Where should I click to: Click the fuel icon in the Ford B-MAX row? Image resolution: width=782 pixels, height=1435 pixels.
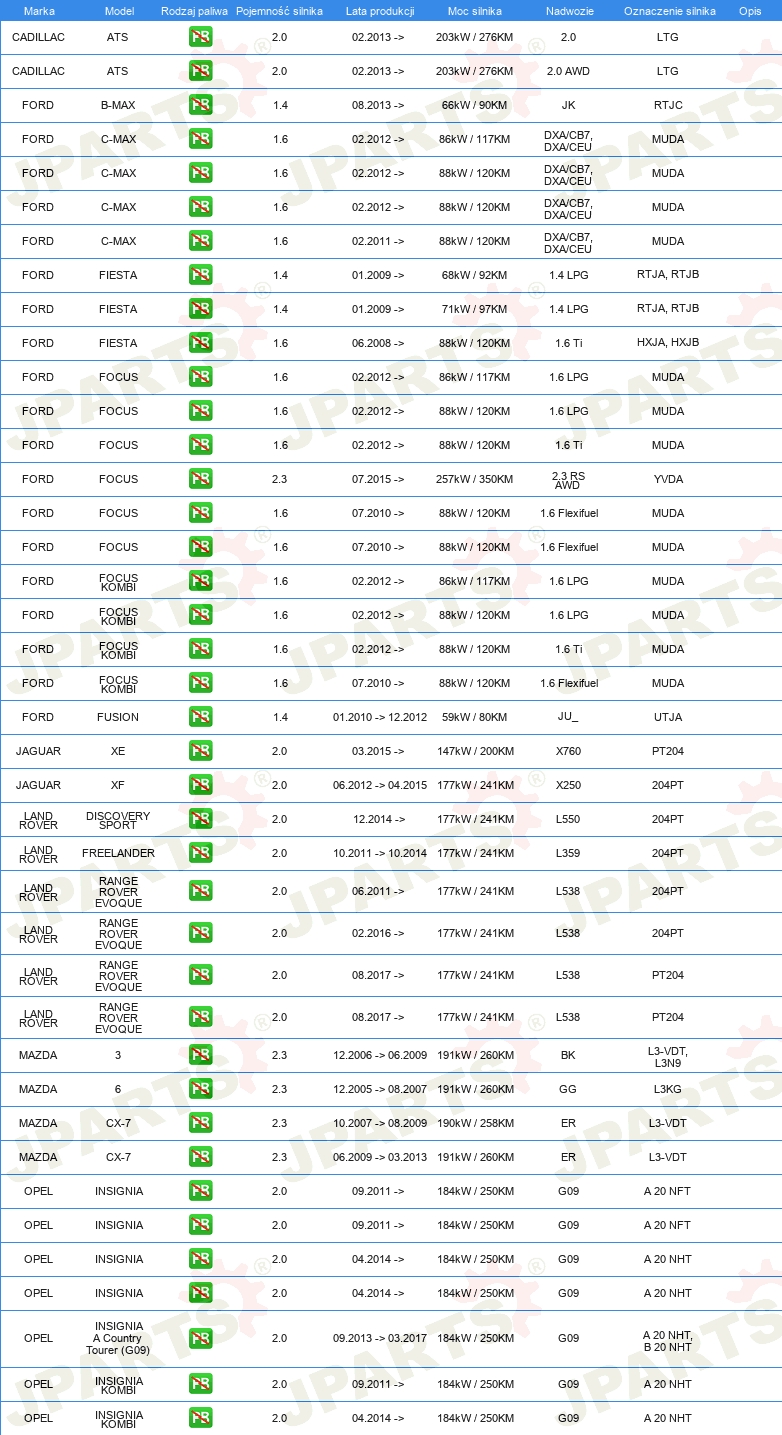click(x=200, y=105)
